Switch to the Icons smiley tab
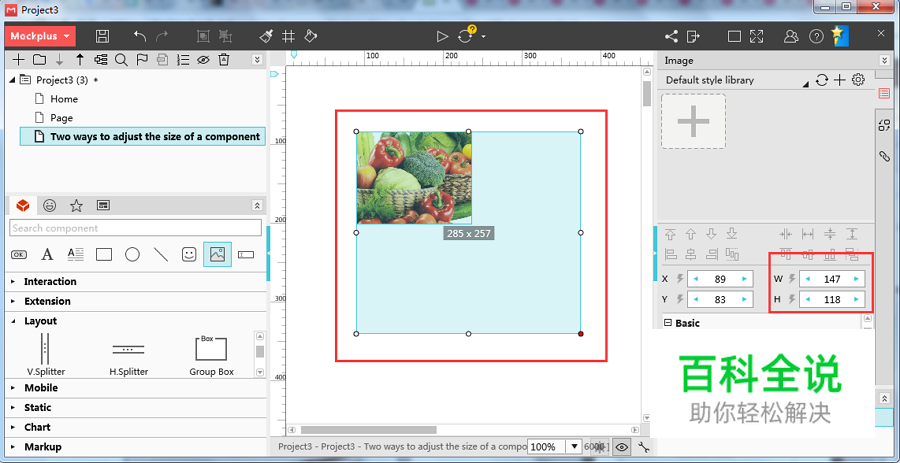The image size is (900, 463). tap(49, 205)
